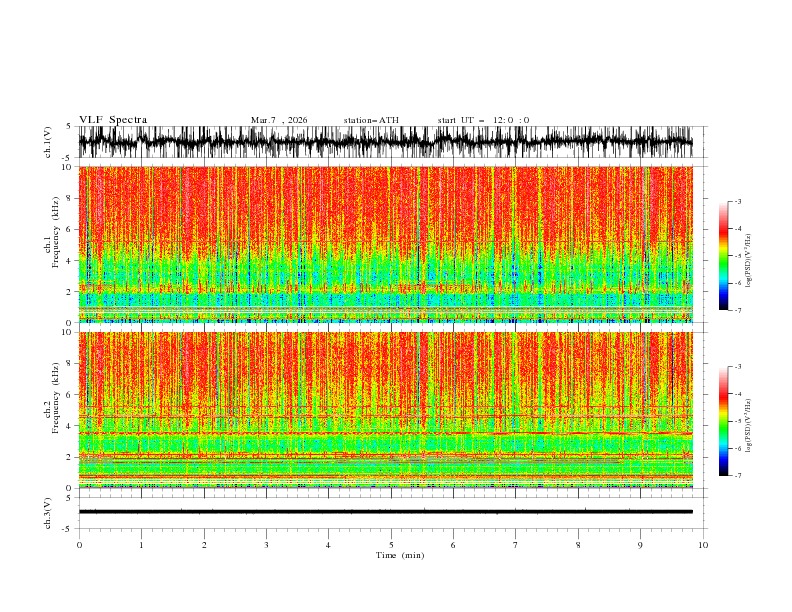
Task: Click the "-3" tick on ch.1 colorbar
Action: pyautogui.click(x=737, y=201)
